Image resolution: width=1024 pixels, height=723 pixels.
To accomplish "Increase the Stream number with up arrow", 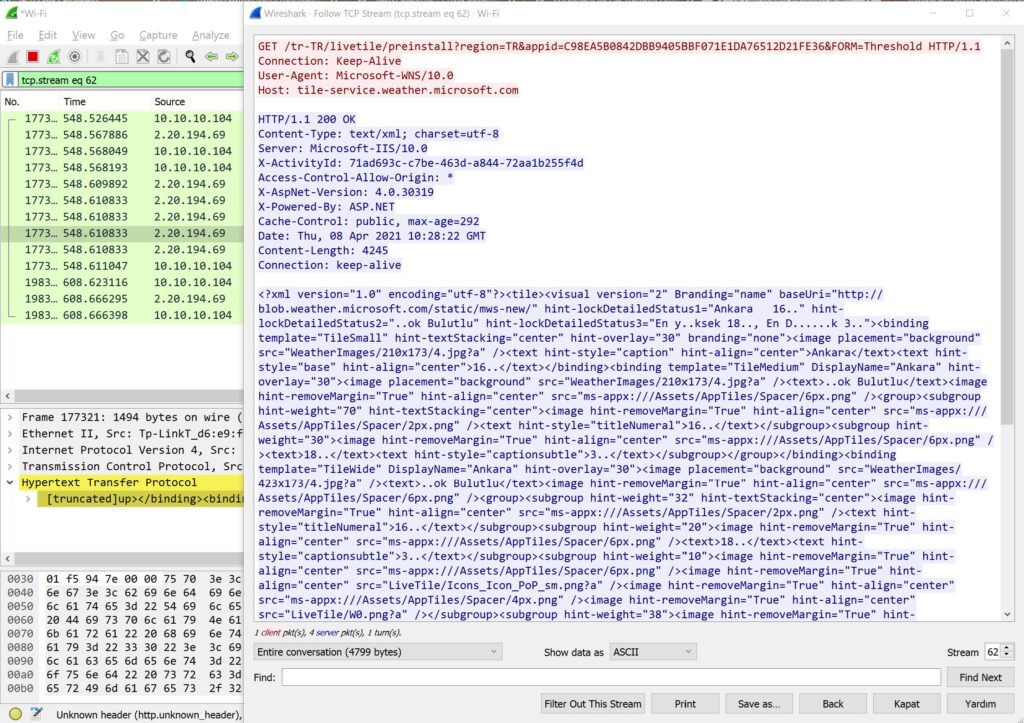I will point(1006,648).
